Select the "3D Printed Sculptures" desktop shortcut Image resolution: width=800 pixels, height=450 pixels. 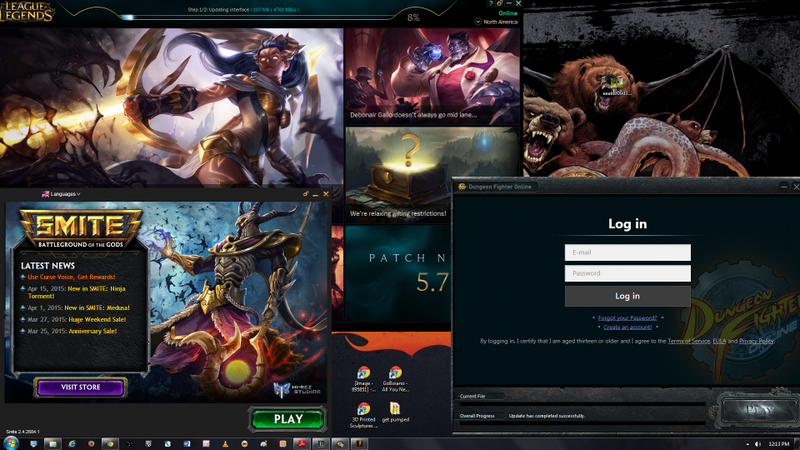point(363,415)
